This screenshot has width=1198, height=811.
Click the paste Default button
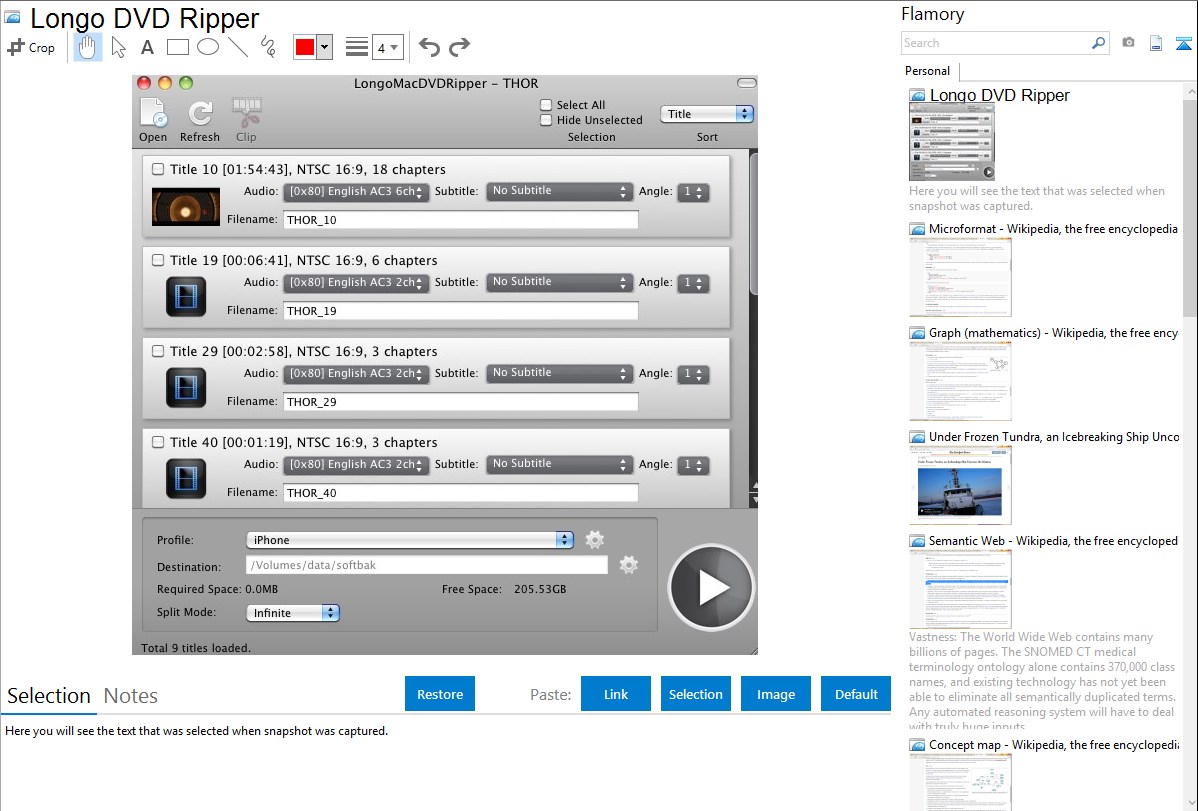point(856,693)
